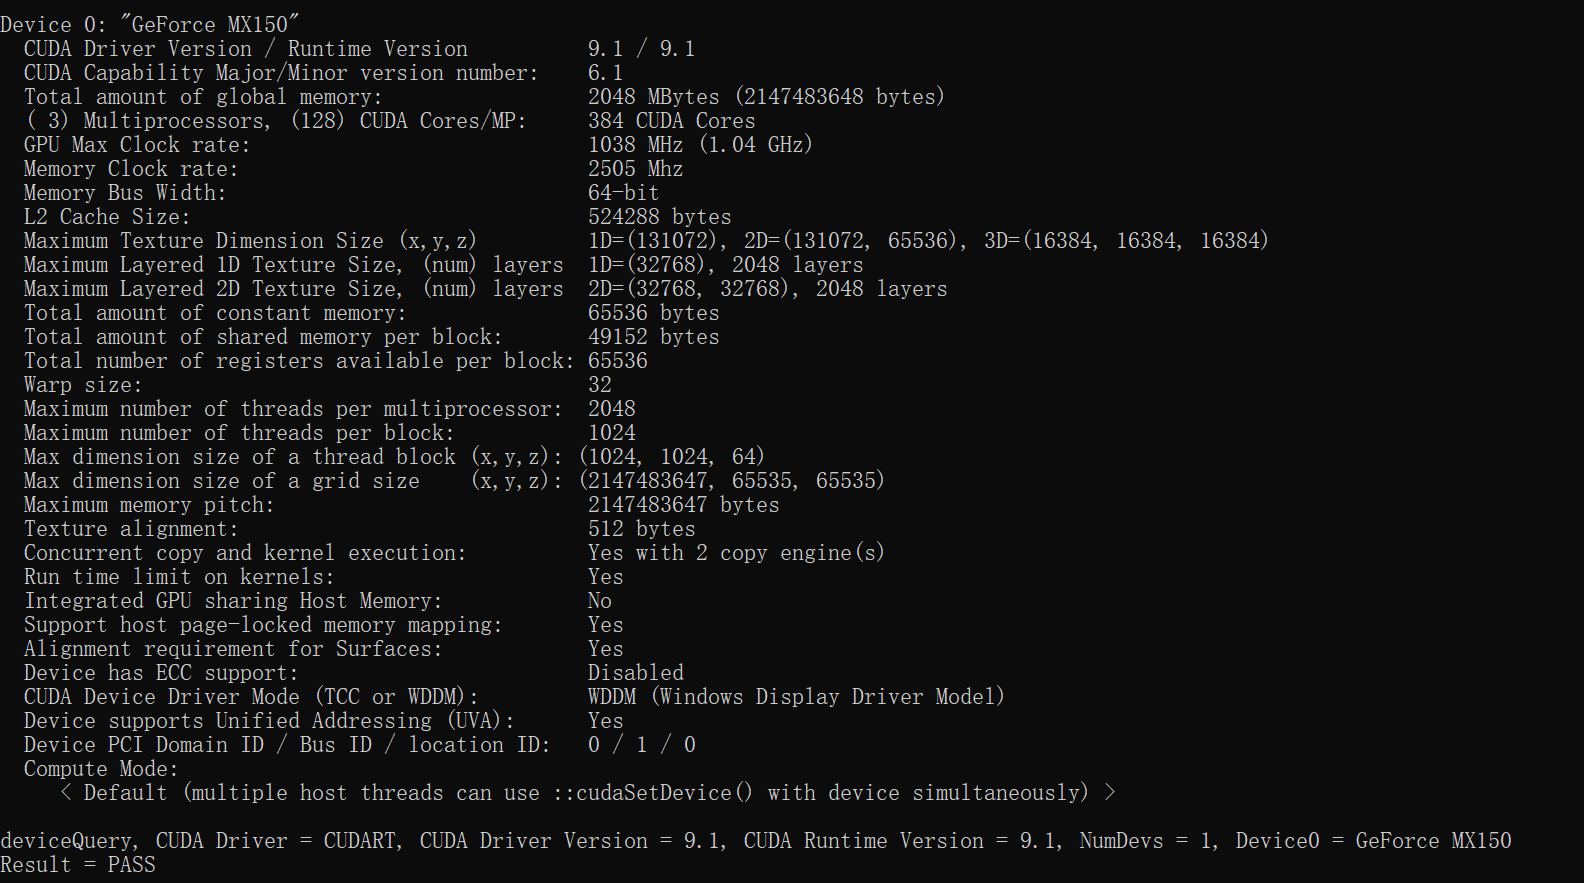Click the CUDA Capability Major/Minor version label
Image resolution: width=1584 pixels, height=883 pixels.
[x=280, y=73]
